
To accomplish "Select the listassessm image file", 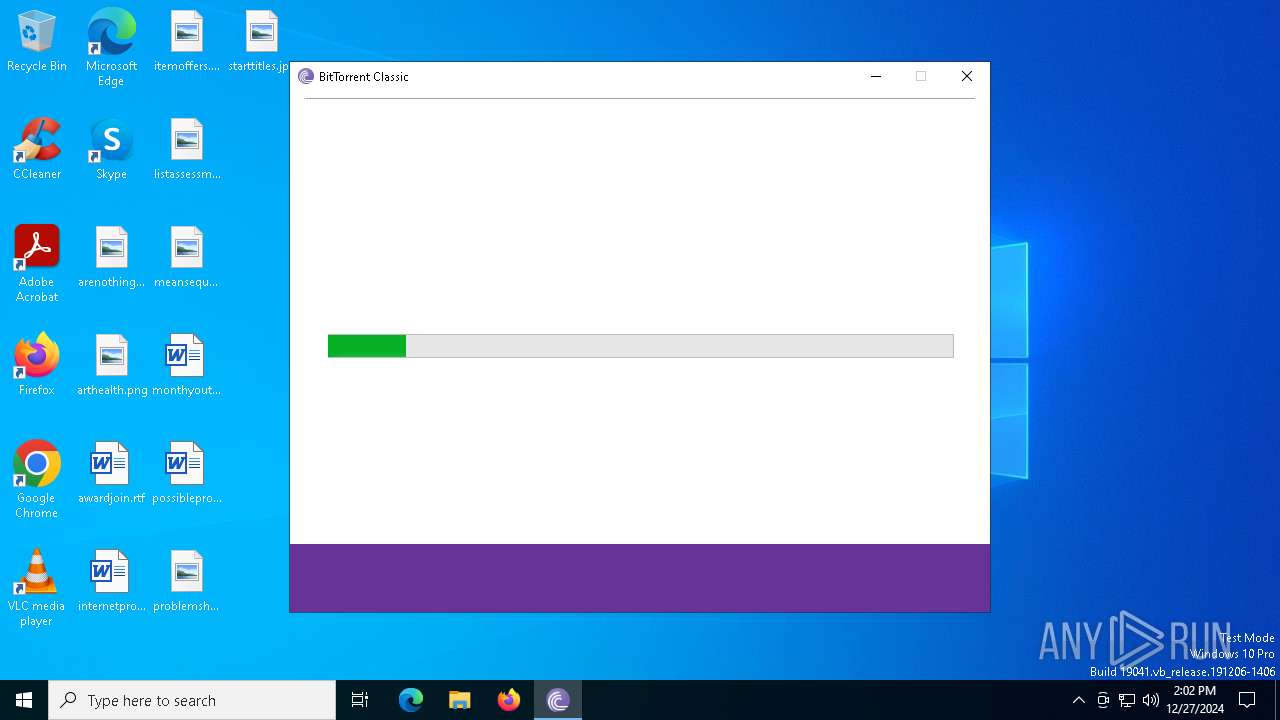I will point(187,149).
